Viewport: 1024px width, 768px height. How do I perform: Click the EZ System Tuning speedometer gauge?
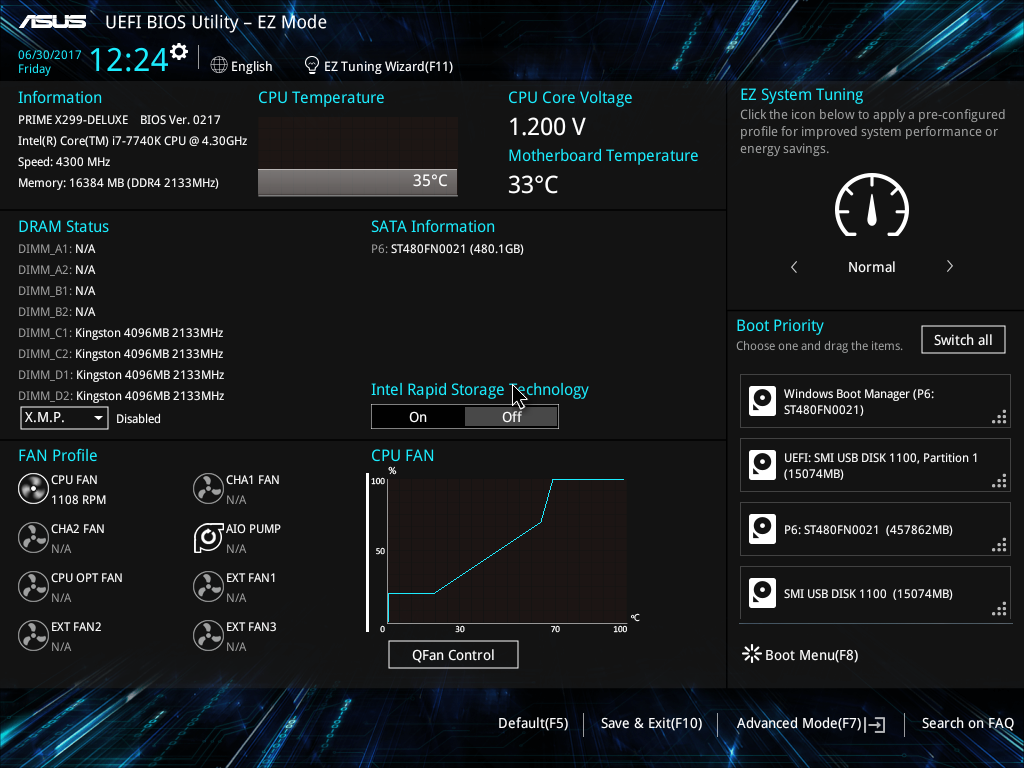(872, 204)
